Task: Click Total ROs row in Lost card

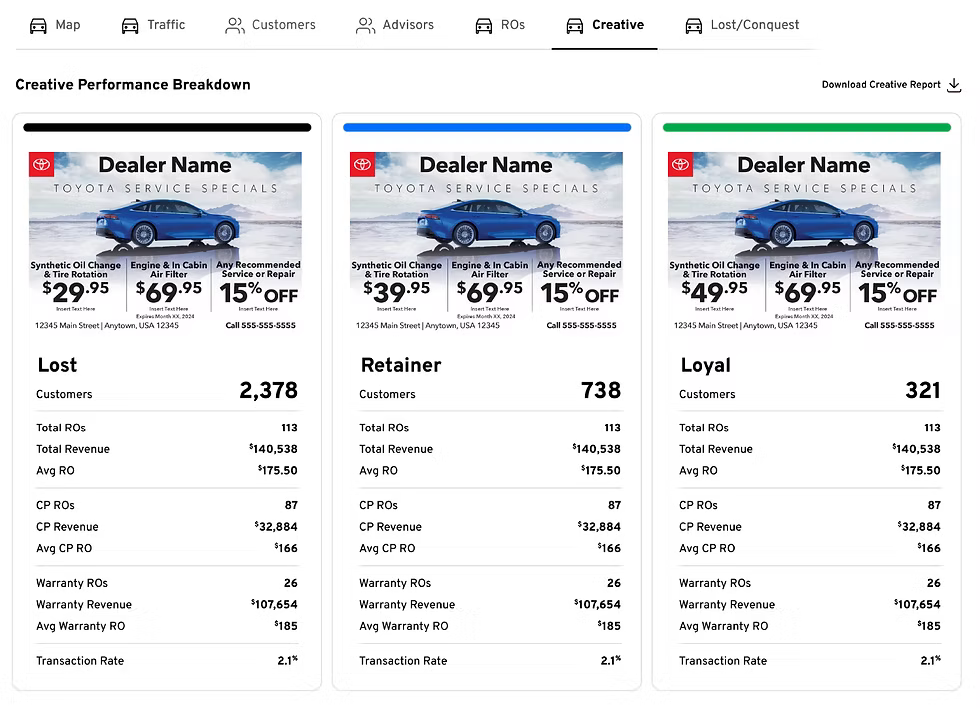Action: pos(167,428)
